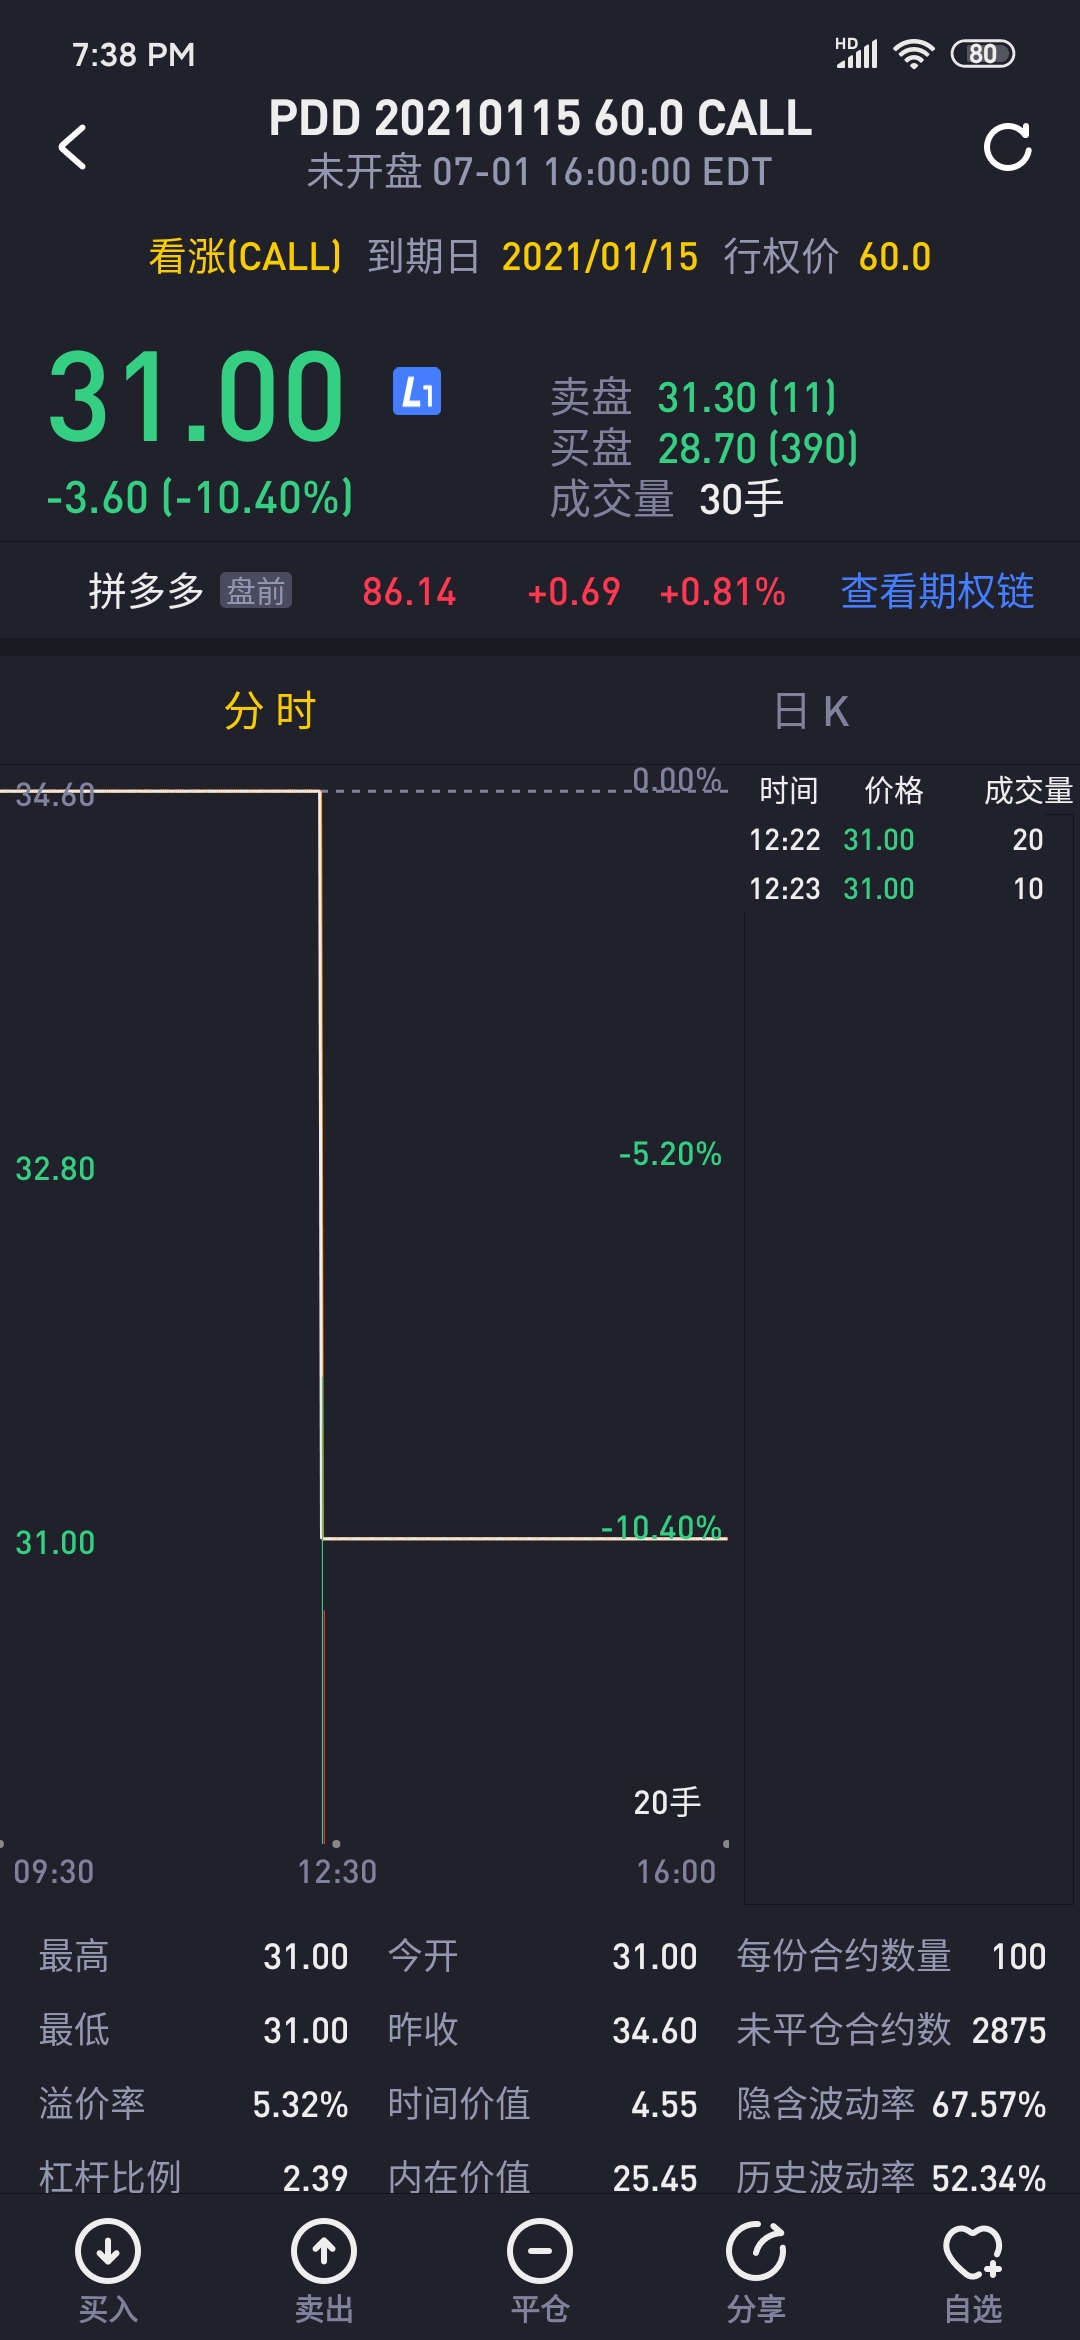This screenshot has height=2340, width=1080.
Task: Tap the 12:30 marker on chart timeline
Action: click(337, 1871)
